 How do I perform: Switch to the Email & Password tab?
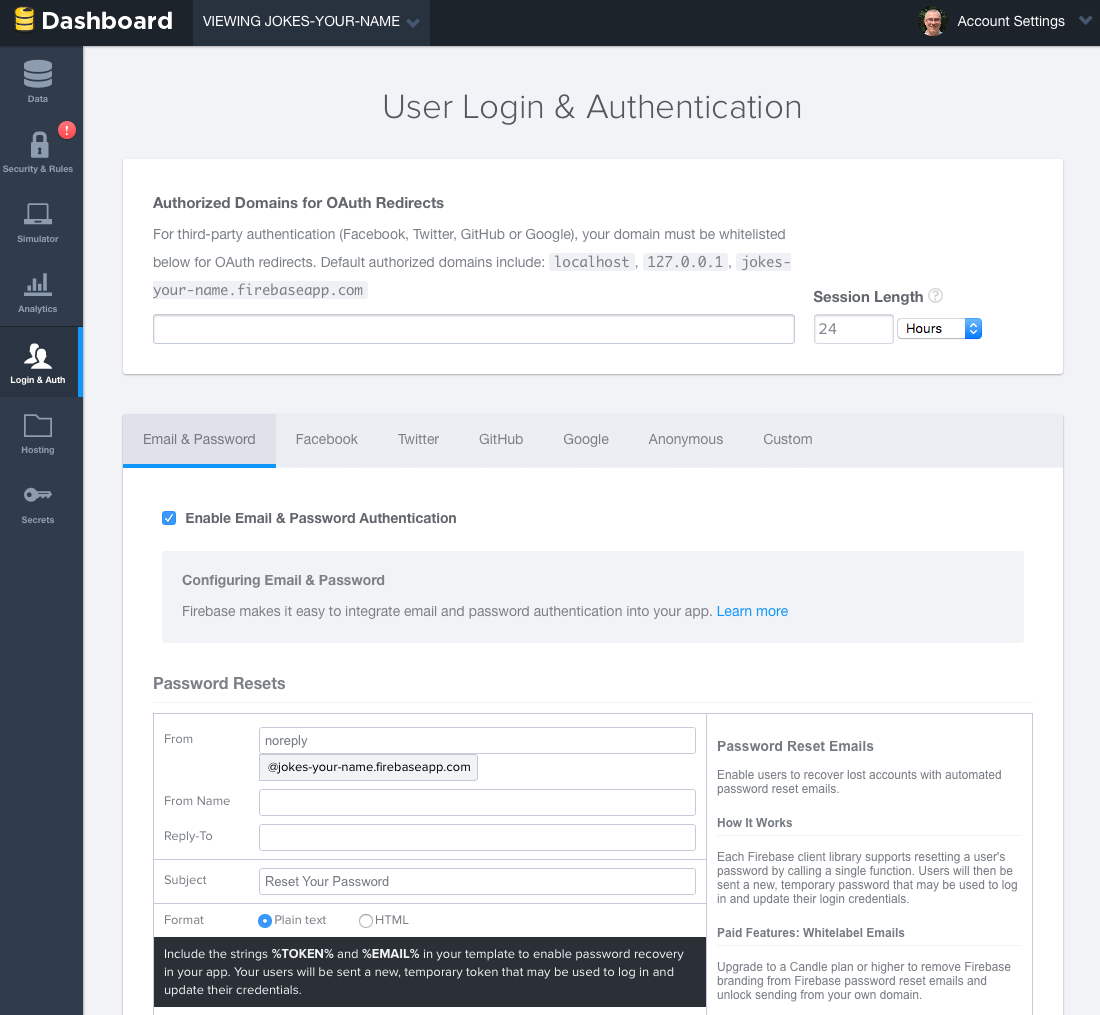click(199, 440)
